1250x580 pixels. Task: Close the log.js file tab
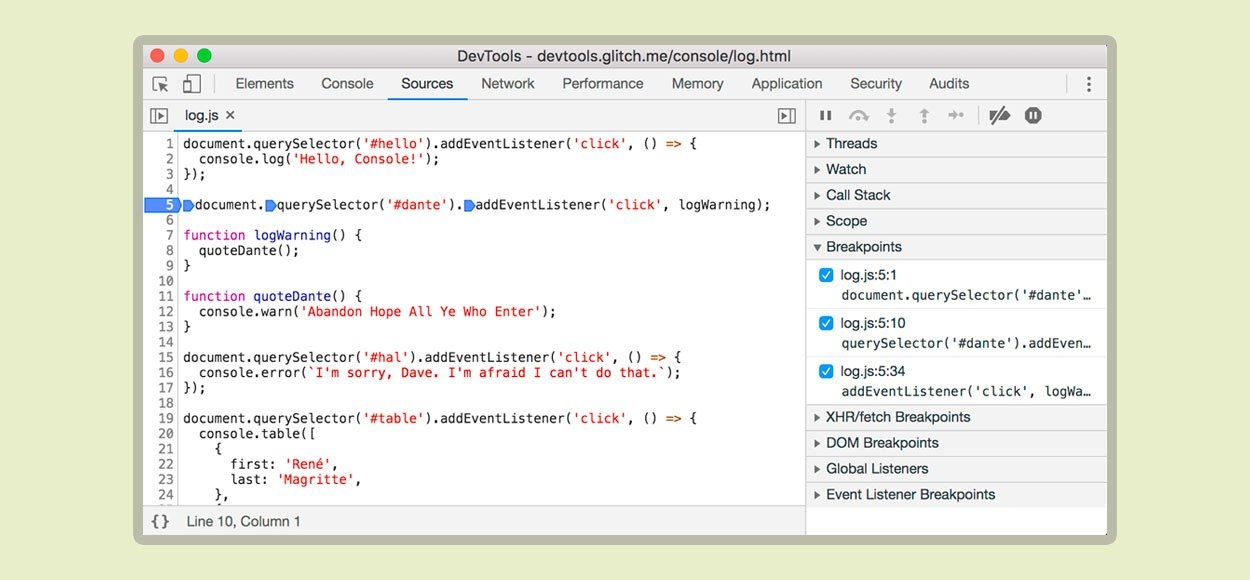point(230,116)
